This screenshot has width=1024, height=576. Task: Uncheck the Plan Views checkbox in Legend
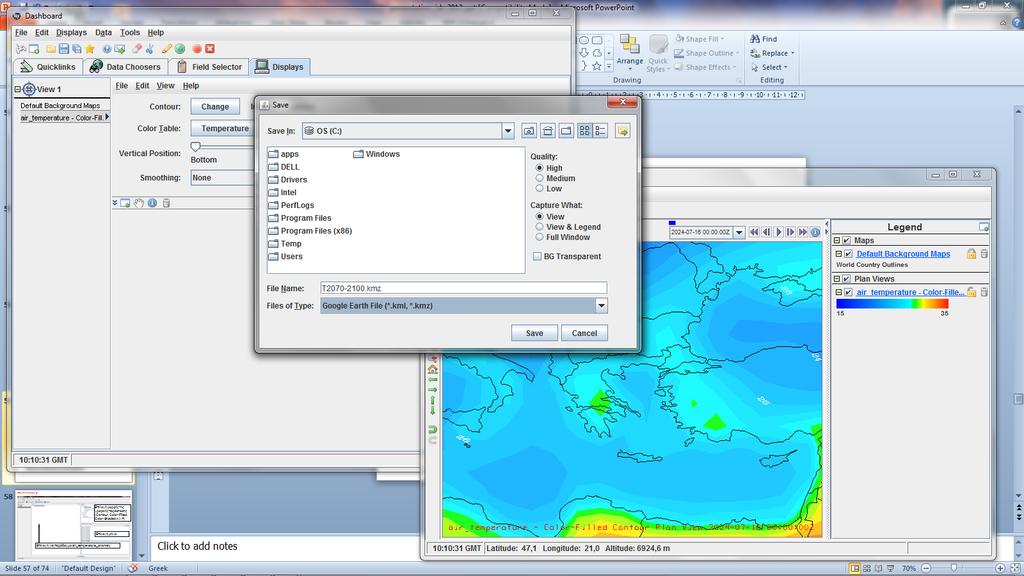847,279
